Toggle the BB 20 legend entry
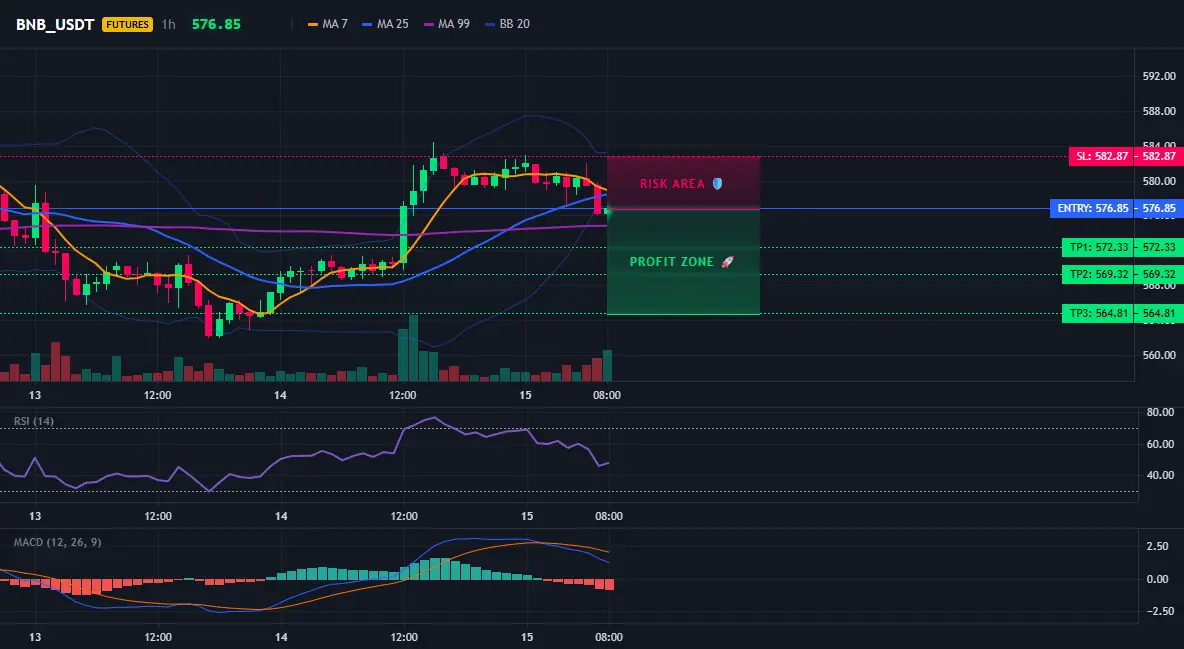This screenshot has width=1184, height=649. 507,24
